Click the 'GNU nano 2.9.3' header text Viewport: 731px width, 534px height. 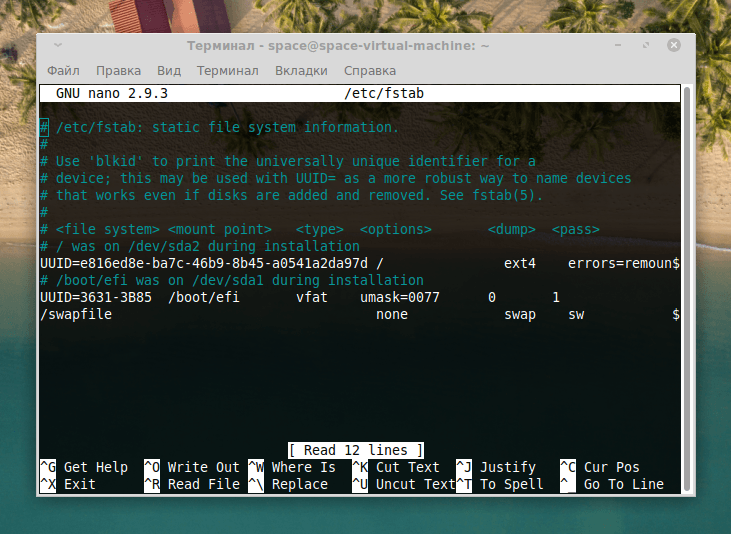click(112, 93)
